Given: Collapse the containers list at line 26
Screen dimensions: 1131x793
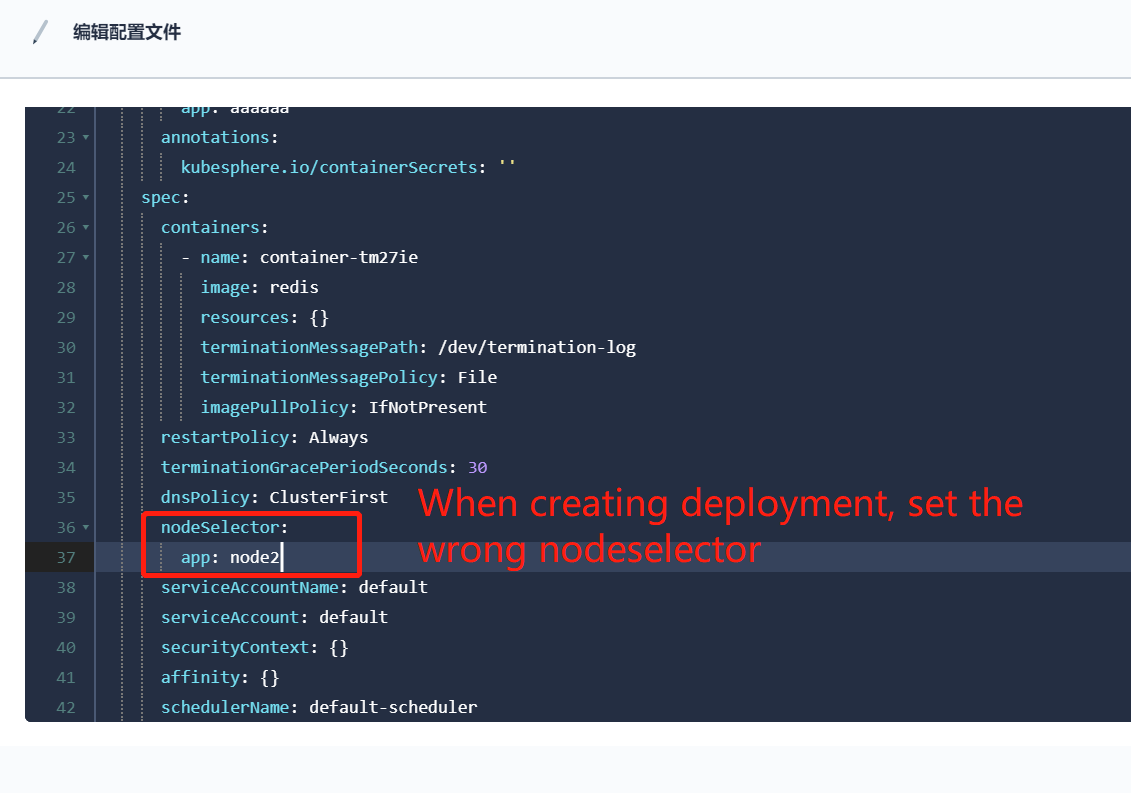Looking at the screenshot, I should coord(87,227).
